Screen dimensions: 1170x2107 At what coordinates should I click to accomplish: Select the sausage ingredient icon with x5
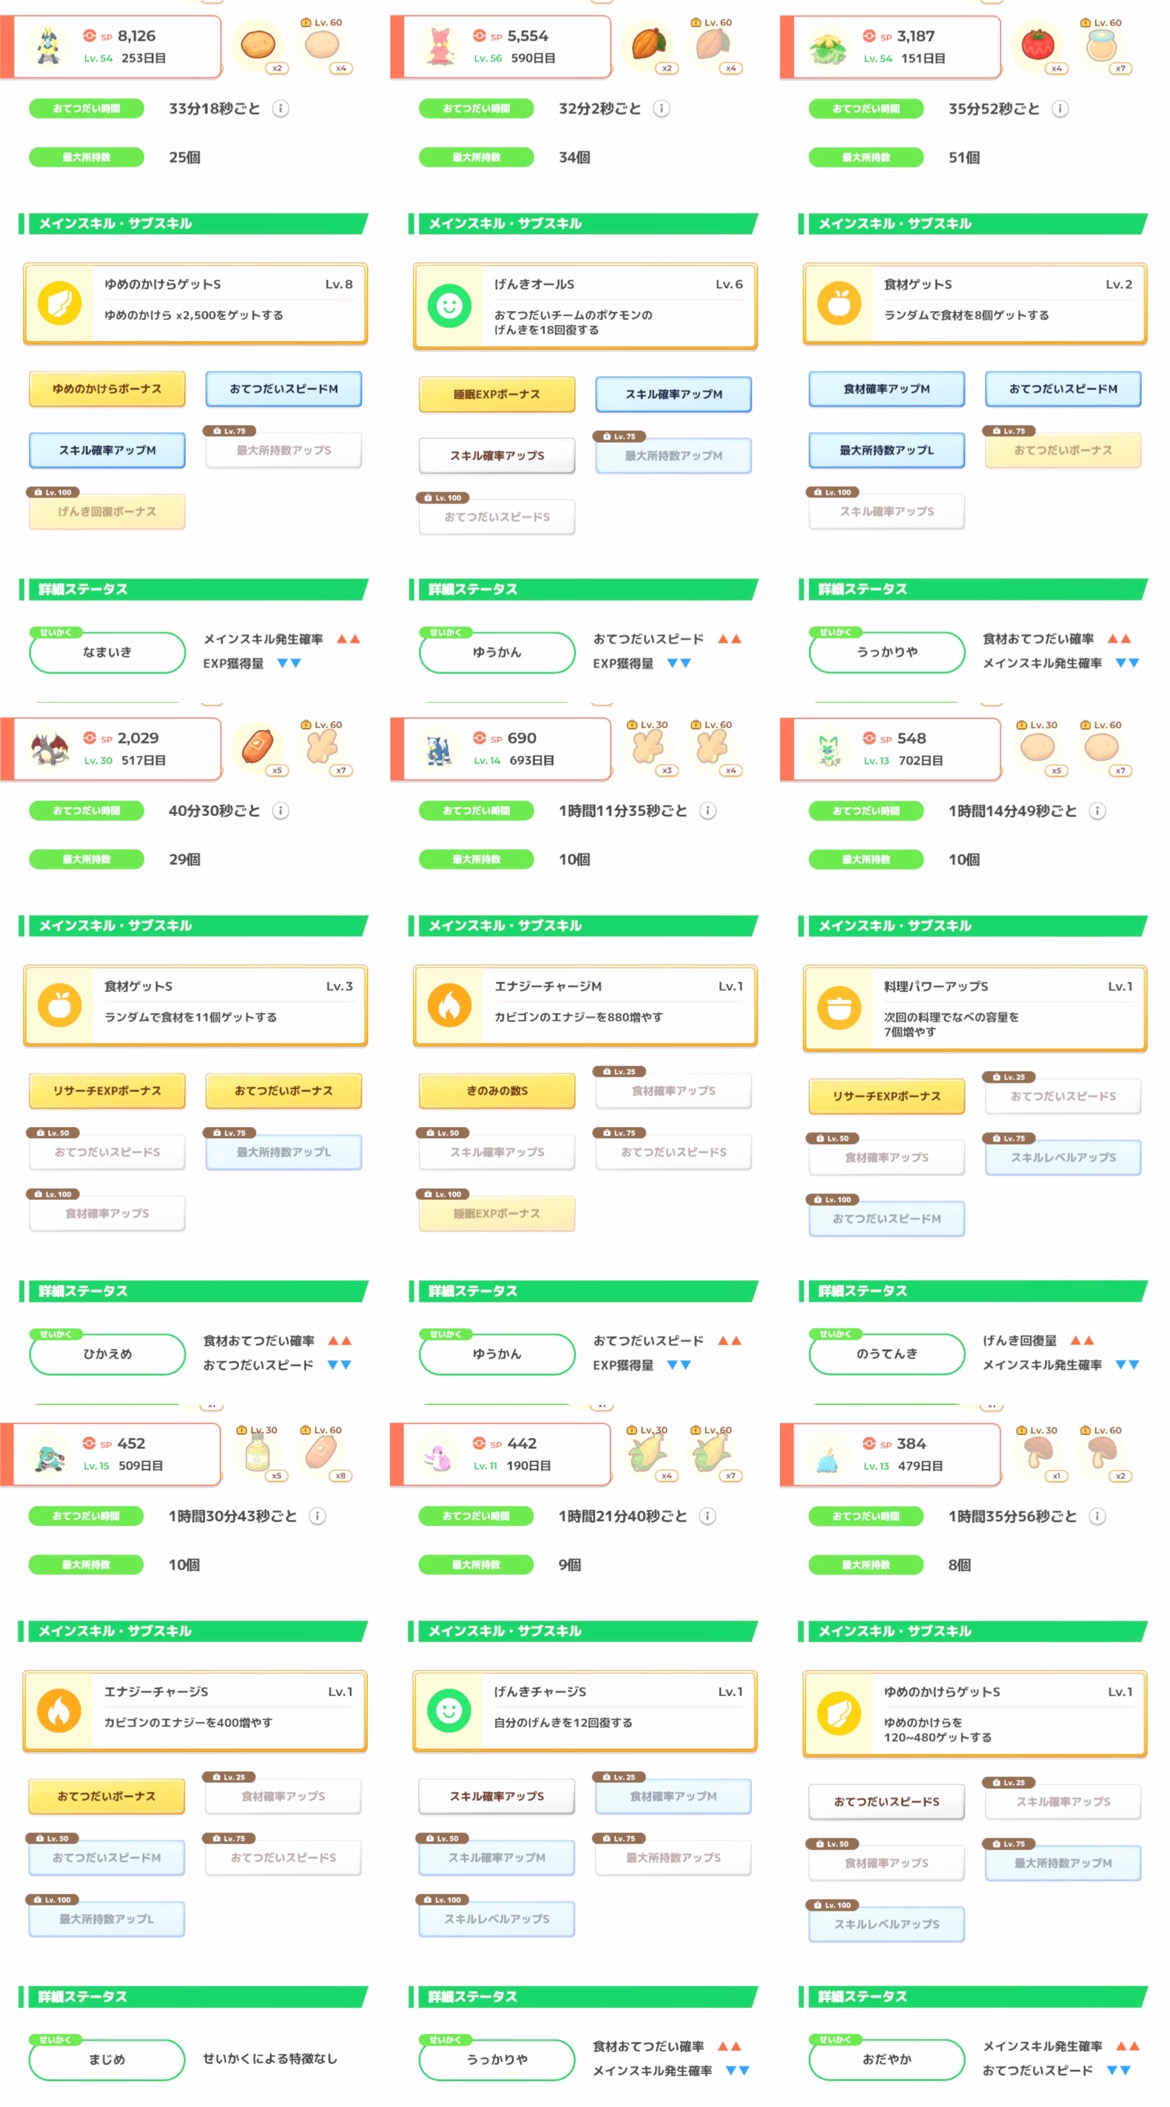[258, 747]
